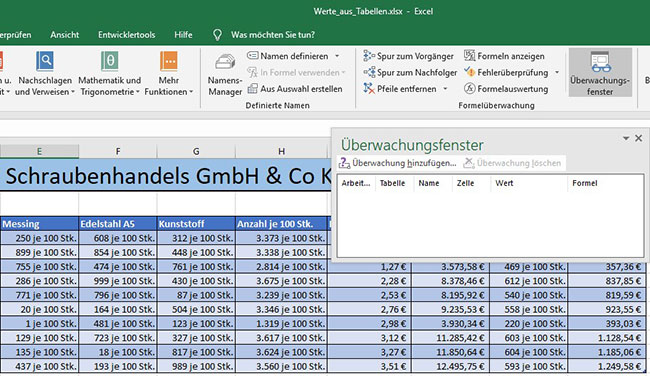Open Überwachungsfenster pane options dropdown
The height and width of the screenshot is (376, 650).
pyautogui.click(x=626, y=138)
